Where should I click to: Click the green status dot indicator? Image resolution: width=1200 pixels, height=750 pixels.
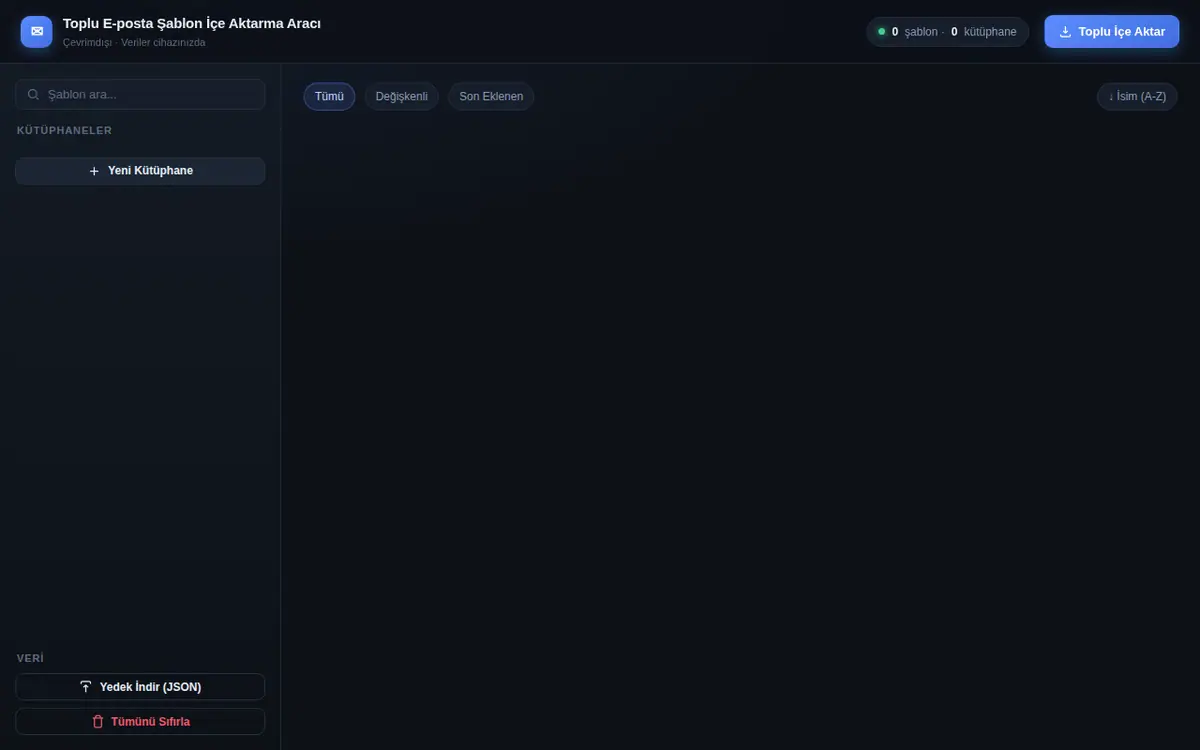tap(881, 32)
